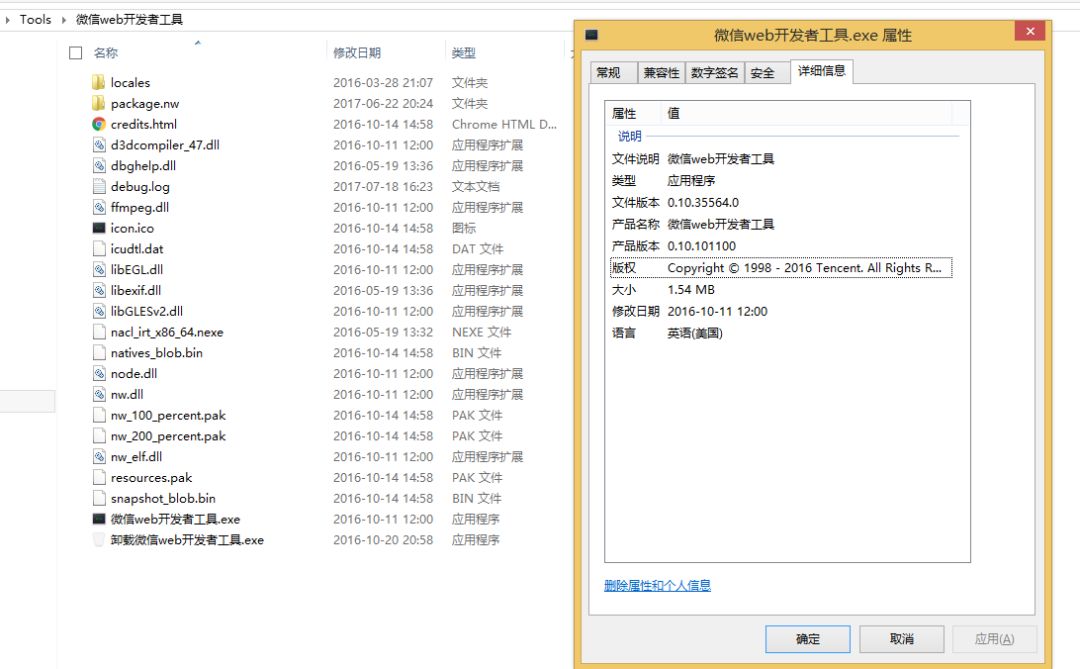The width and height of the screenshot is (1080, 669).
Task: Select the 详细信息 tab
Action: pos(822,71)
